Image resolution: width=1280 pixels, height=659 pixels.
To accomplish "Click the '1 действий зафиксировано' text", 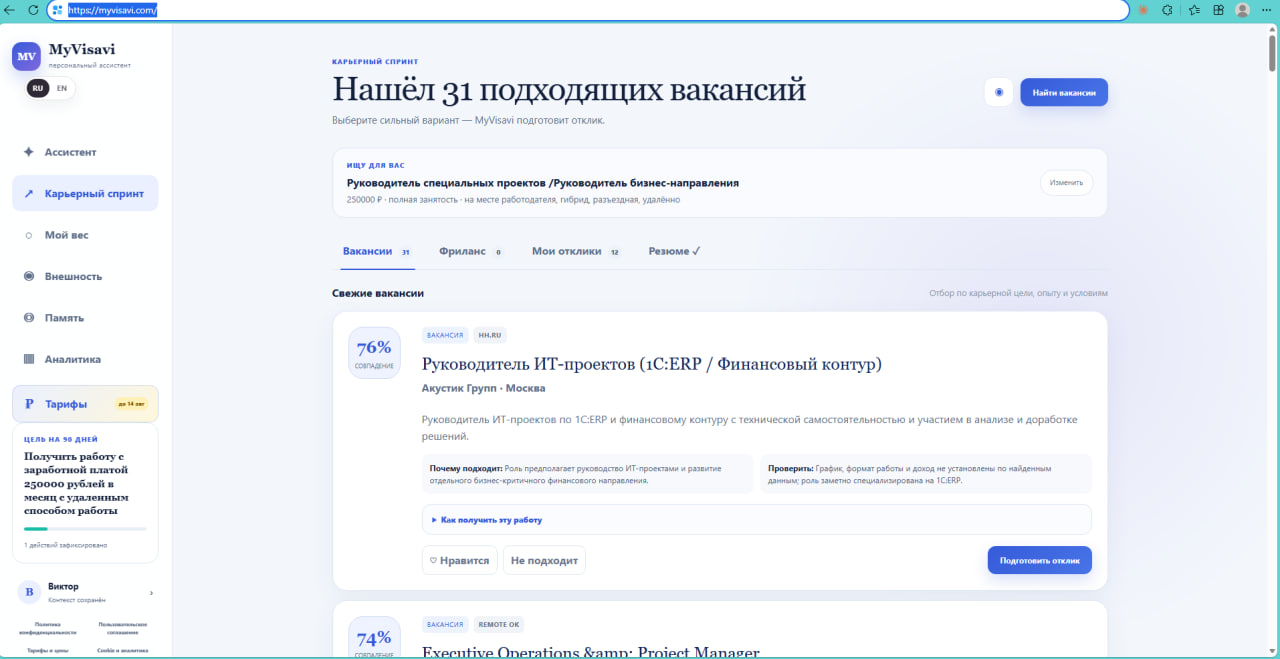I will [x=66, y=545].
